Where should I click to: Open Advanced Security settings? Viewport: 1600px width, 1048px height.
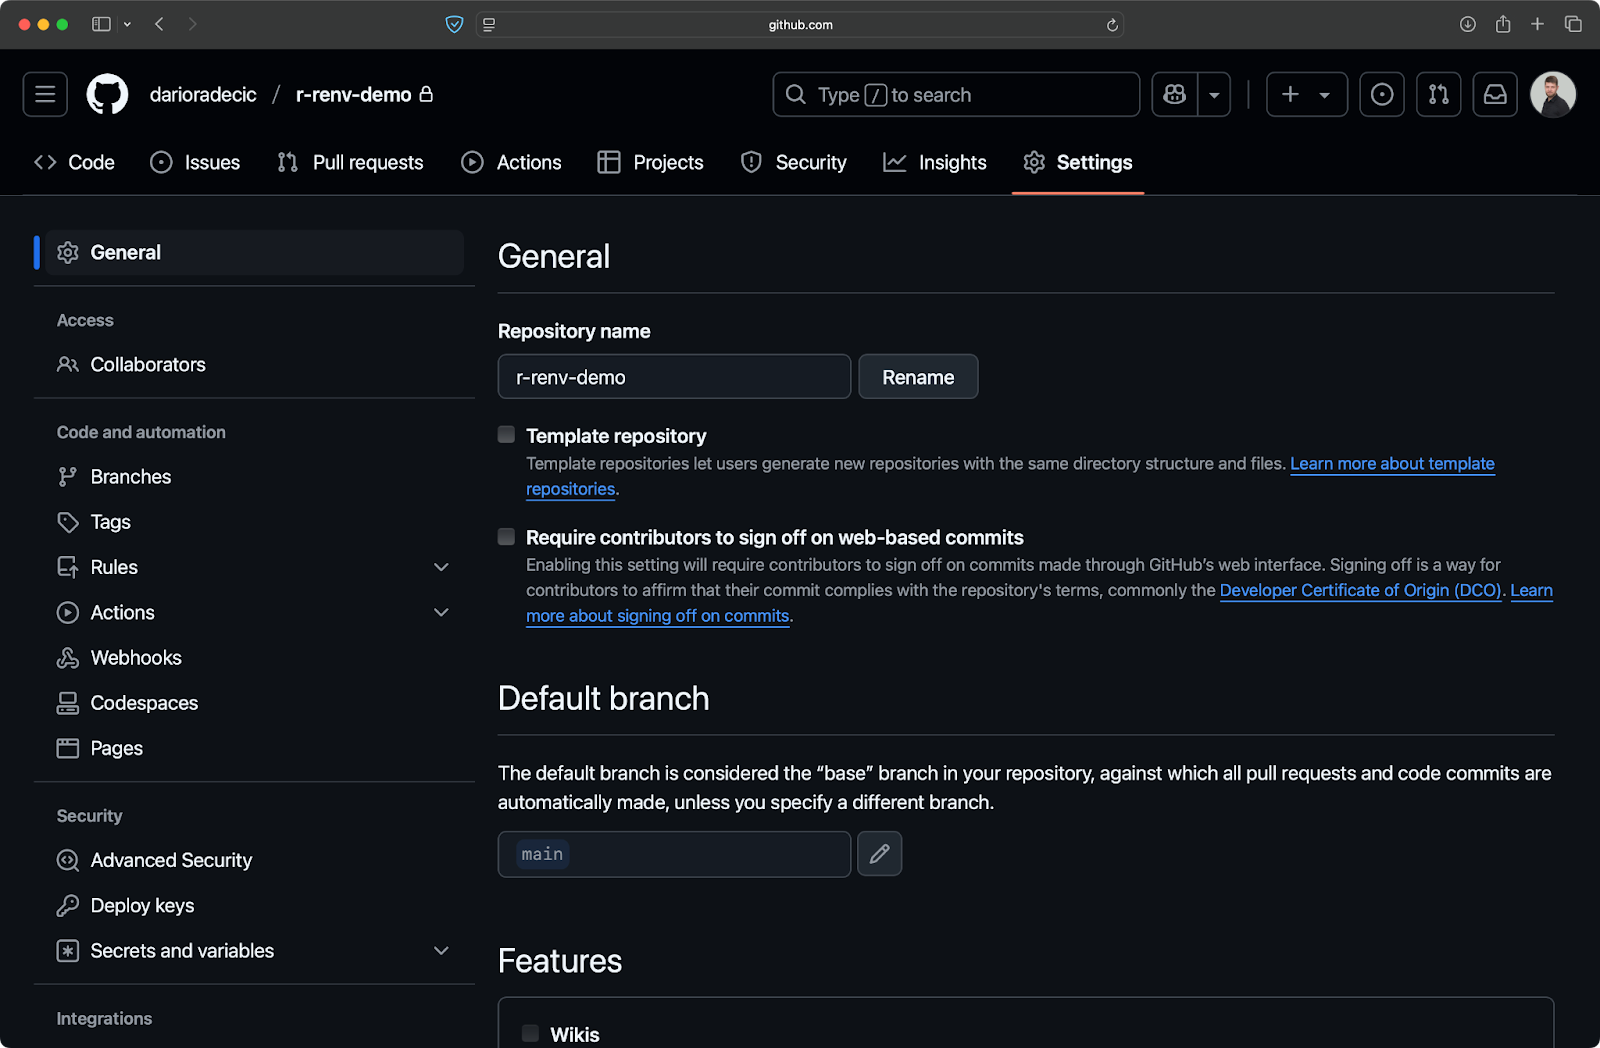click(x=254, y=860)
